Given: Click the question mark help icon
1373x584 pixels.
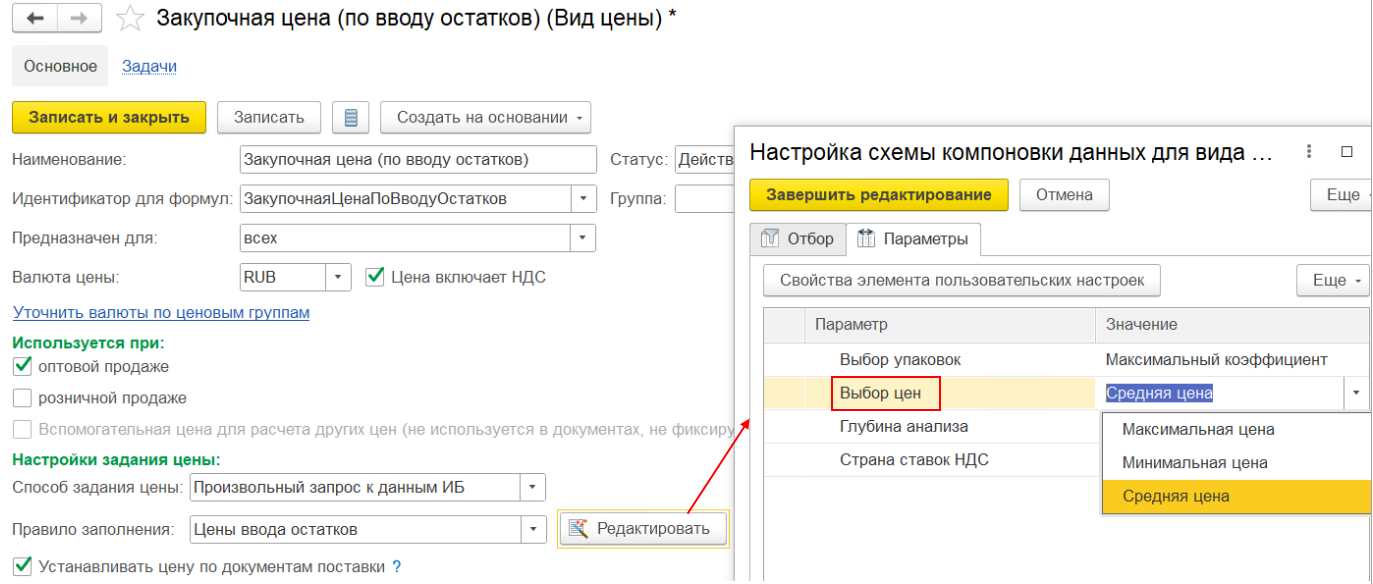Looking at the screenshot, I should coord(396,567).
